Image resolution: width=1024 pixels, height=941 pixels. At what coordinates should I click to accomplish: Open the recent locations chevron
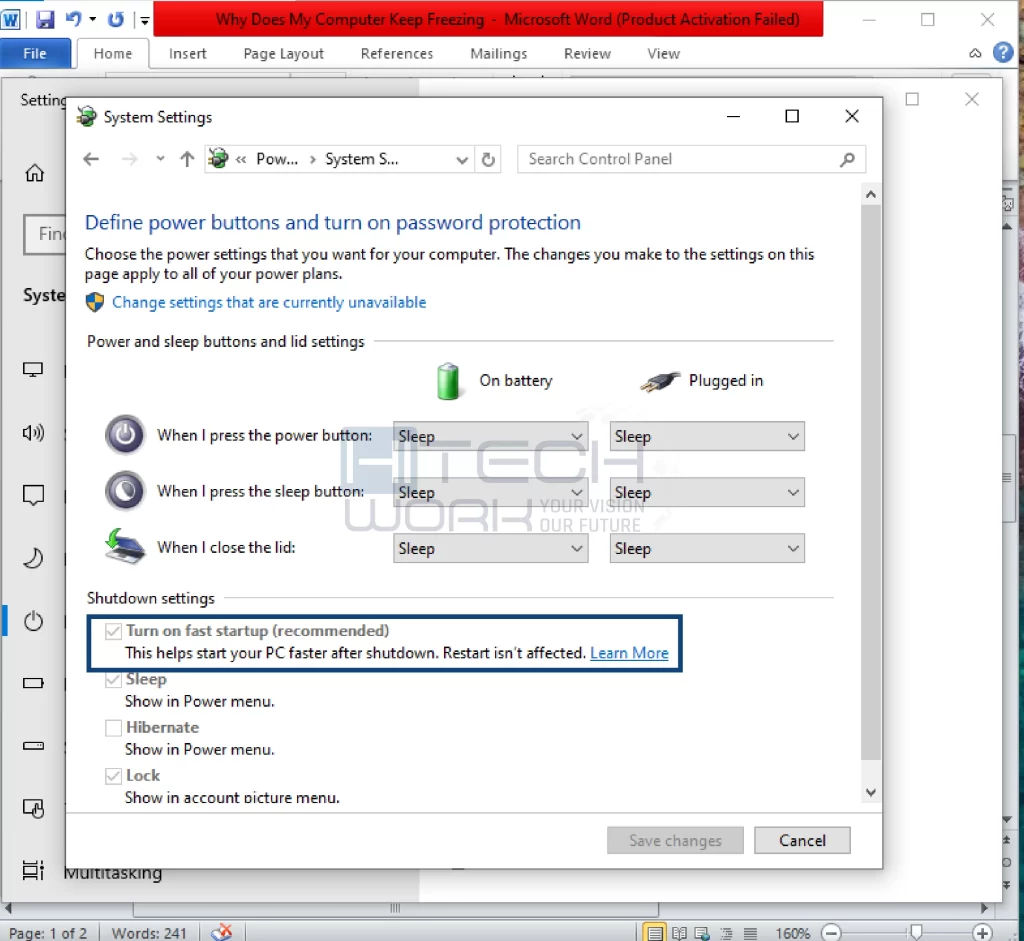160,159
